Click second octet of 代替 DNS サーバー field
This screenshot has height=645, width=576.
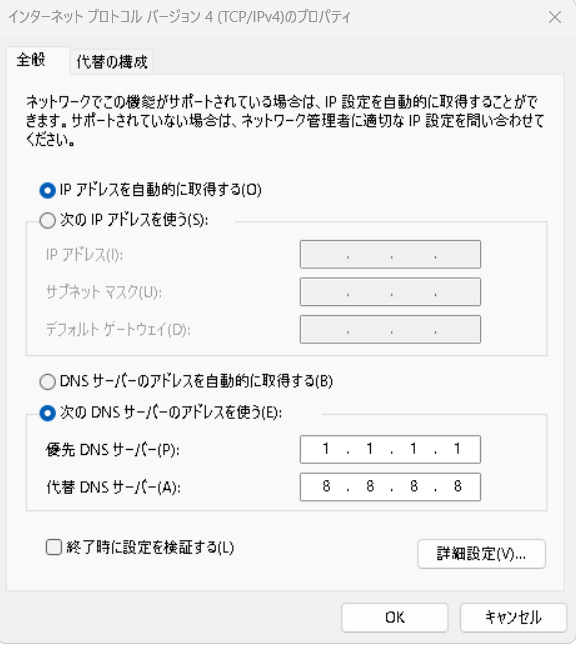[370, 487]
